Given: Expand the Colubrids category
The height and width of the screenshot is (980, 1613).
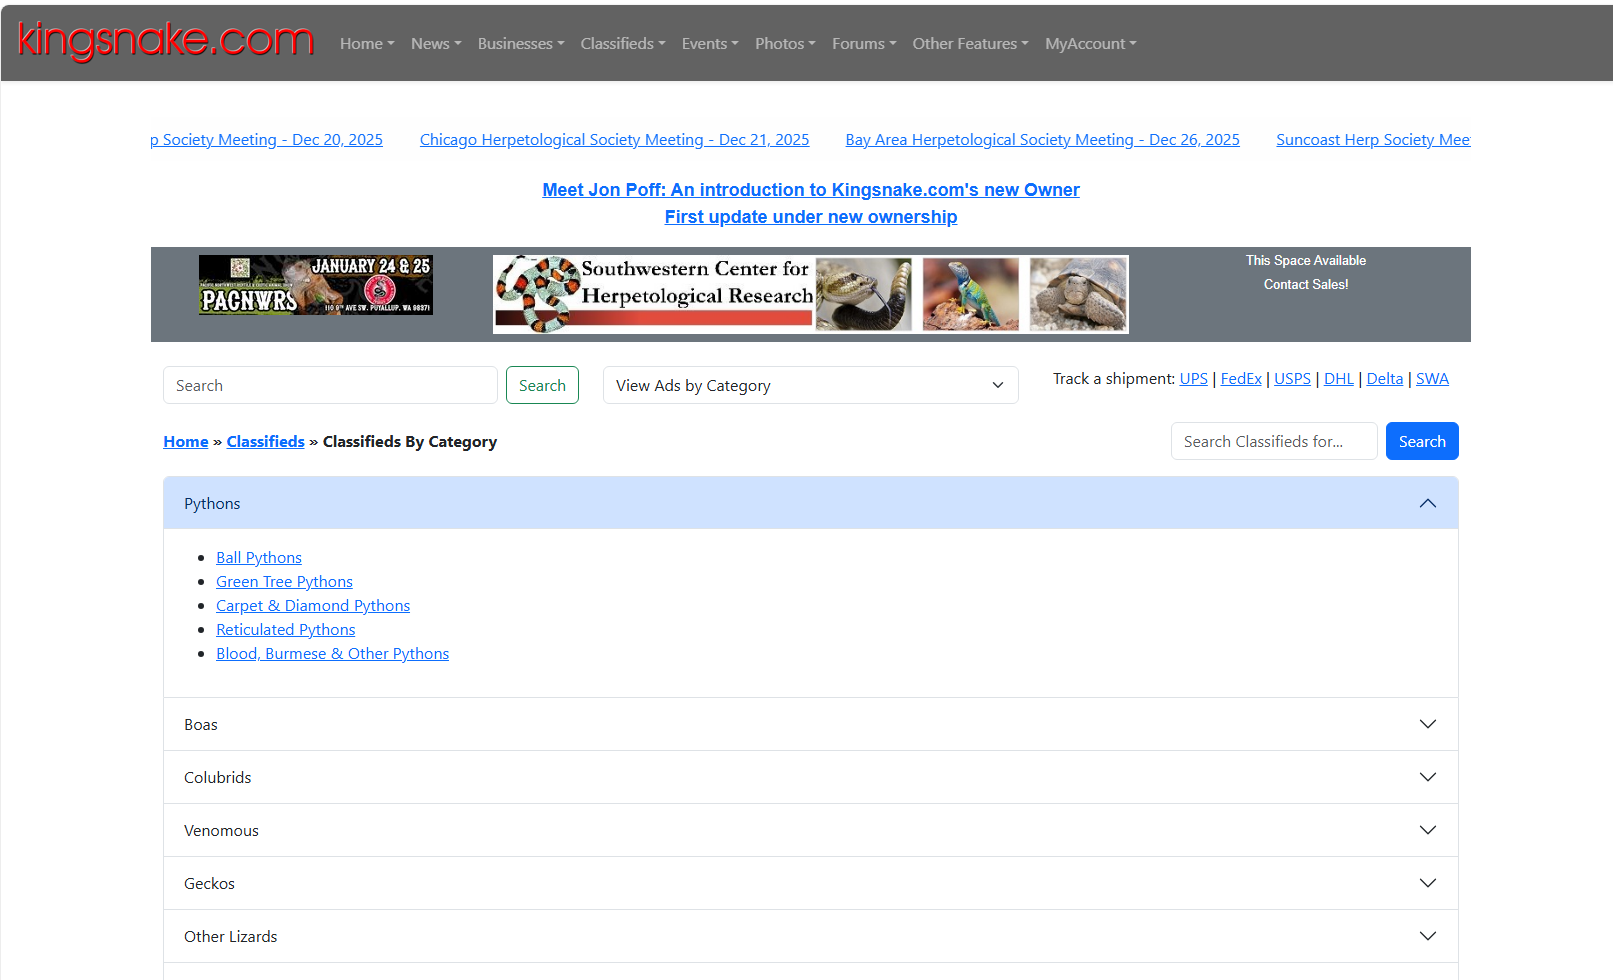Looking at the screenshot, I should click(1427, 777).
